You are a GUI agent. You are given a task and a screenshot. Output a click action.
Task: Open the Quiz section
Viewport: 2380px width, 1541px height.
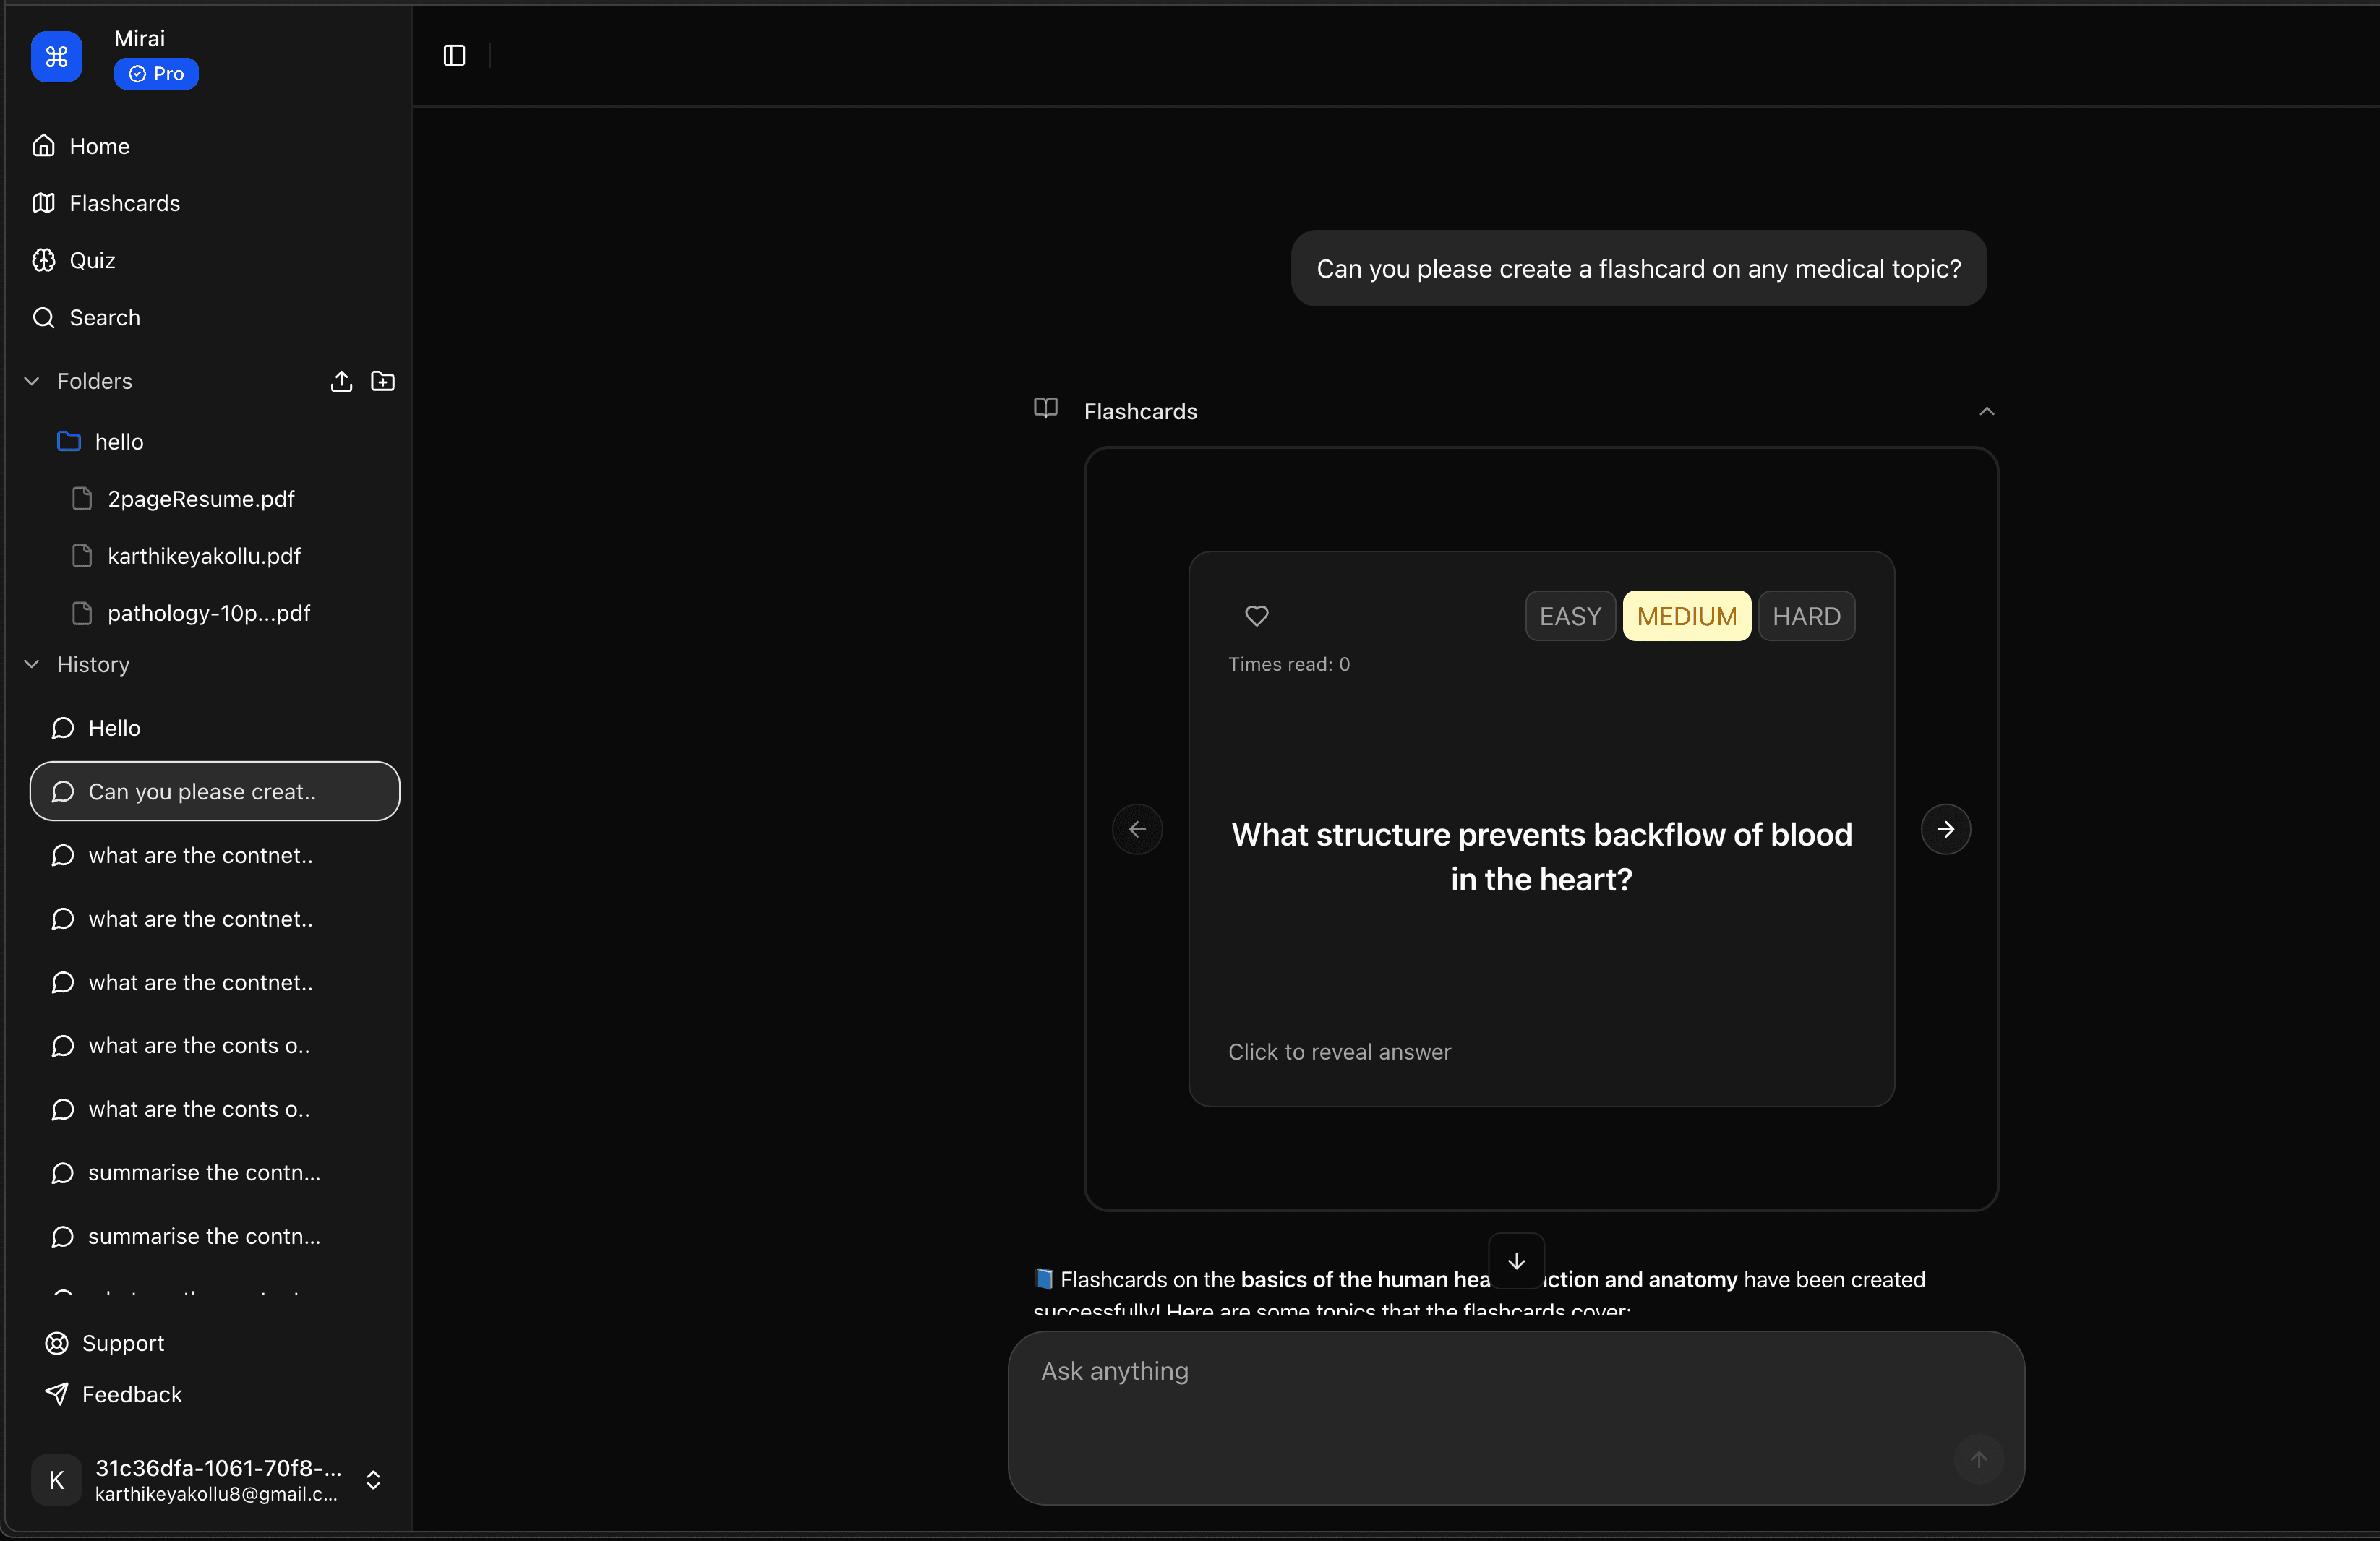coord(88,260)
